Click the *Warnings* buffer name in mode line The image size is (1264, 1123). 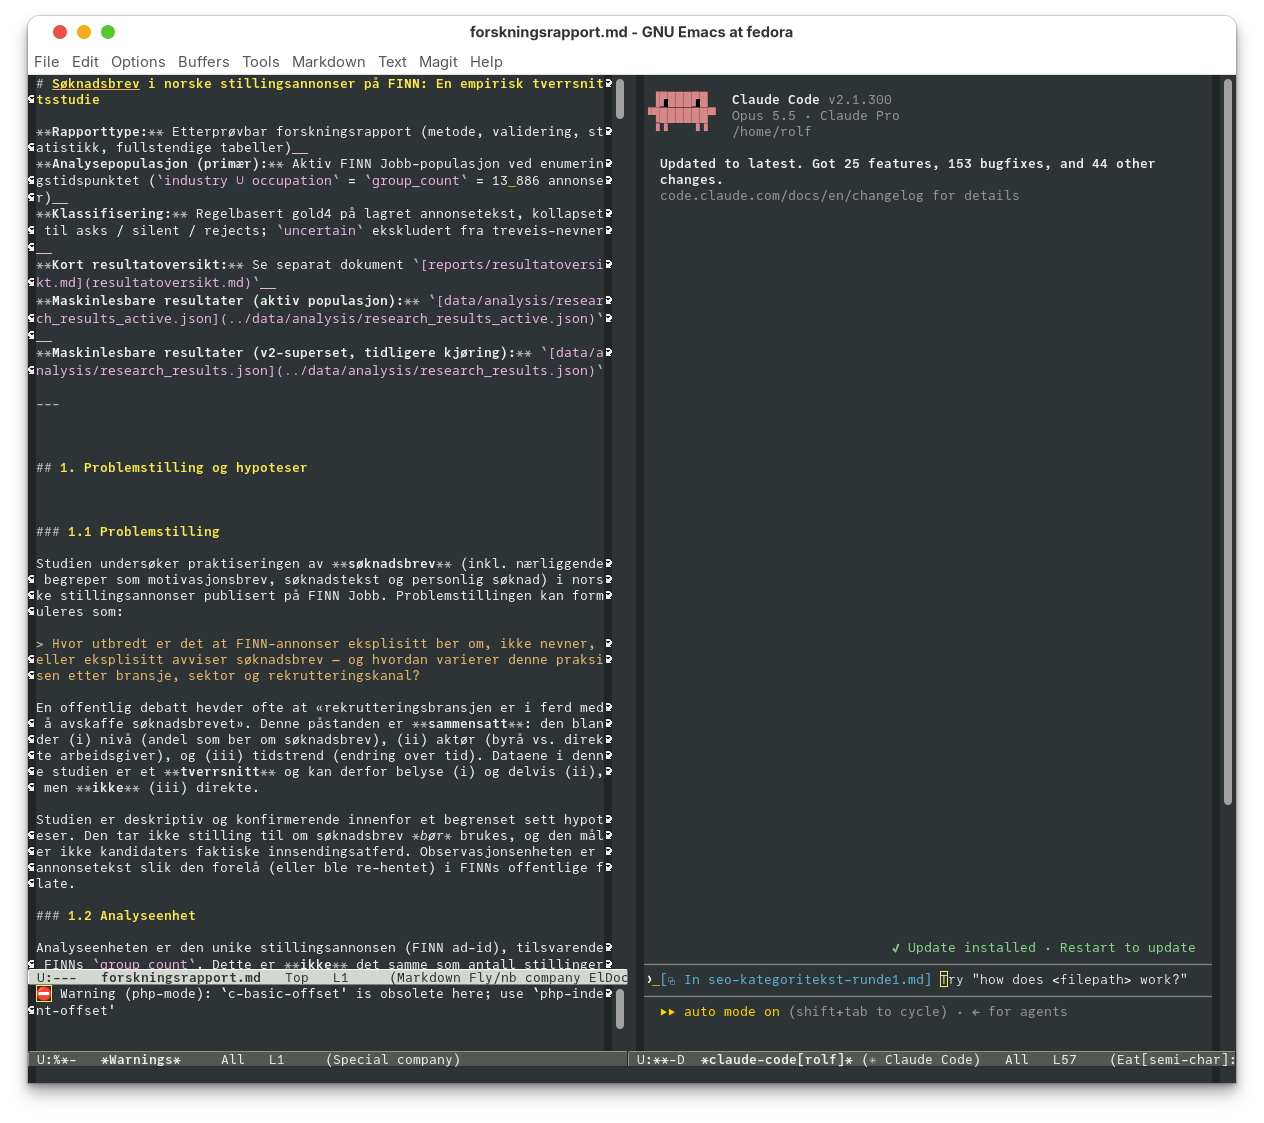point(140,1060)
